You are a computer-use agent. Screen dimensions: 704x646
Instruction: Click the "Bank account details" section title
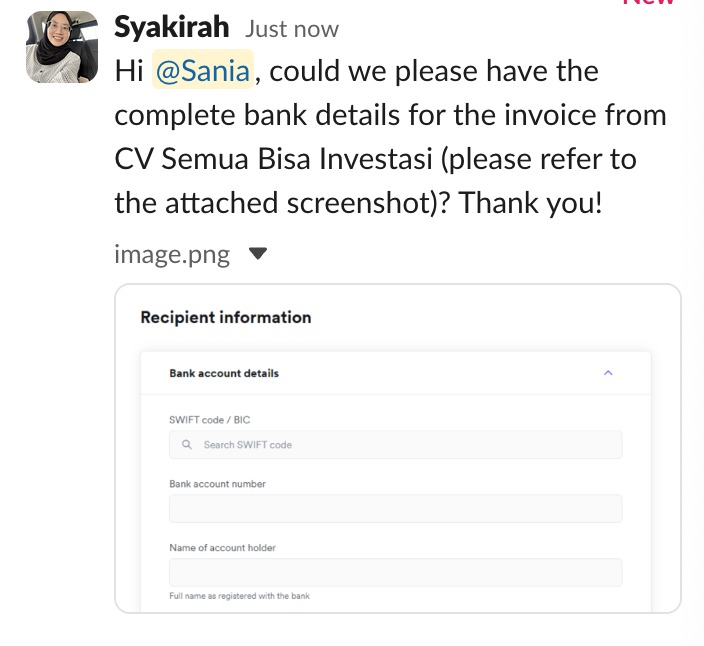point(224,373)
